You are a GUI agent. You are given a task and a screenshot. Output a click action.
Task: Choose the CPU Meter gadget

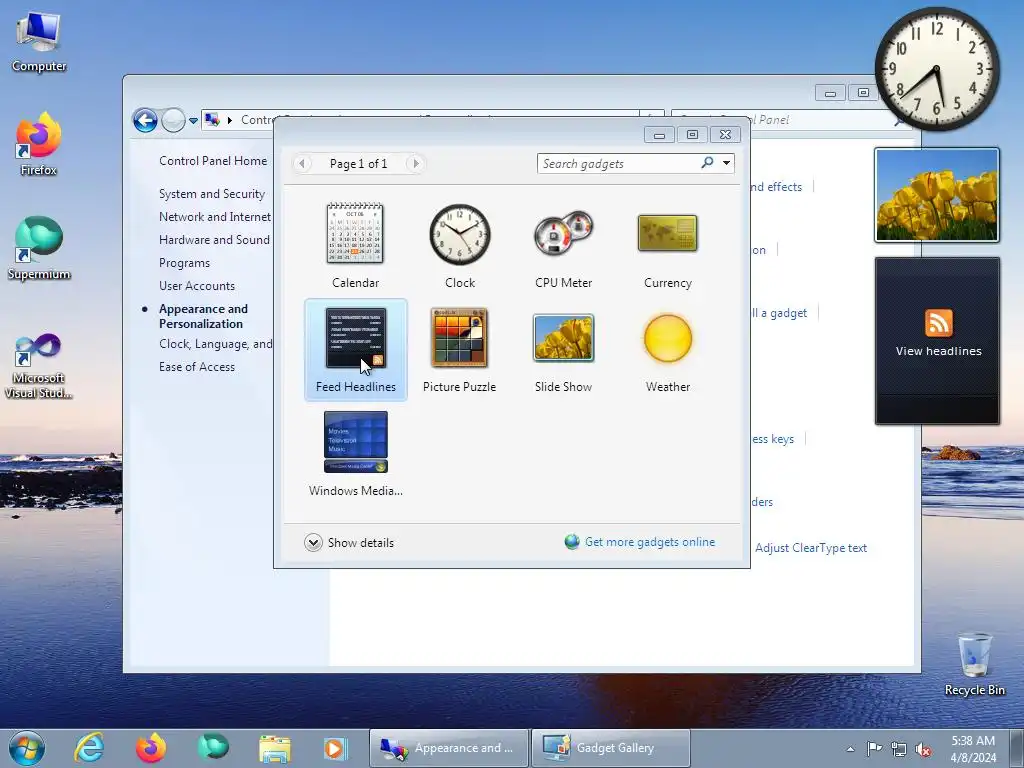click(x=564, y=246)
